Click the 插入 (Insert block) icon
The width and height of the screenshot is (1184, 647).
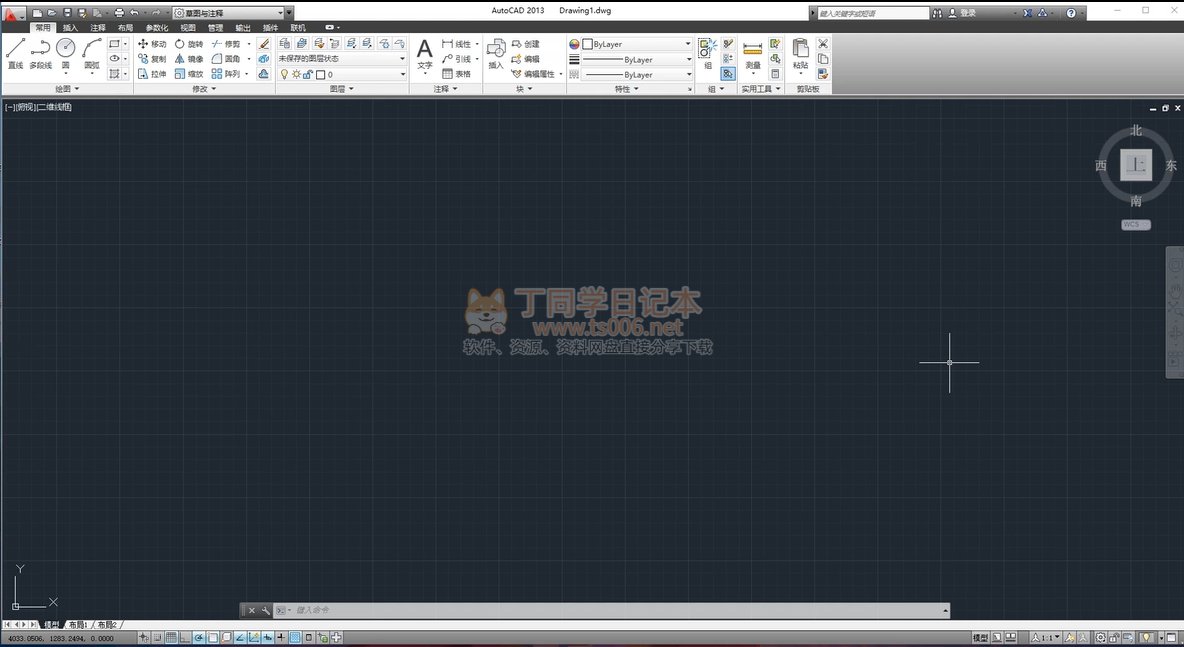pyautogui.click(x=496, y=54)
